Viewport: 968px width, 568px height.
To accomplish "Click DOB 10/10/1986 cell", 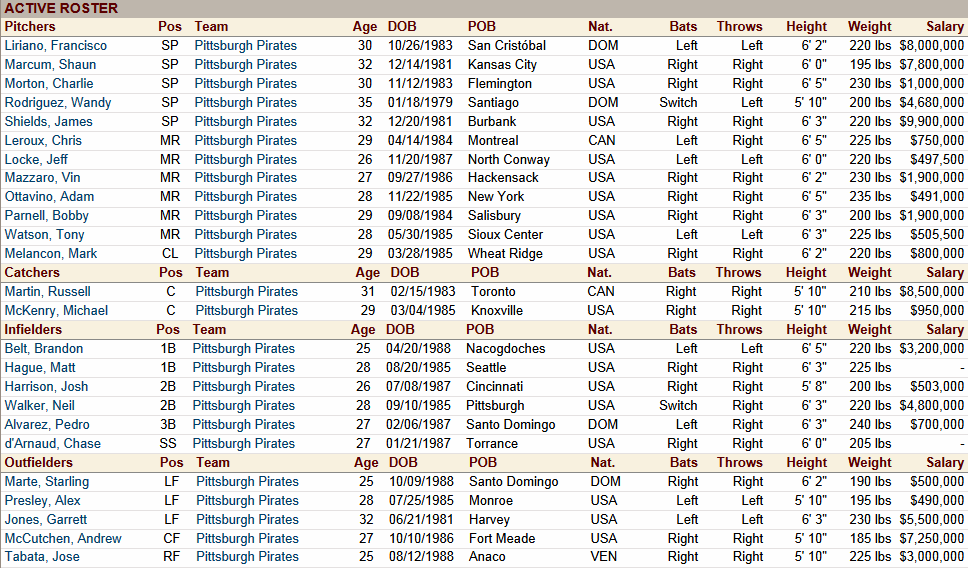I will click(421, 539).
